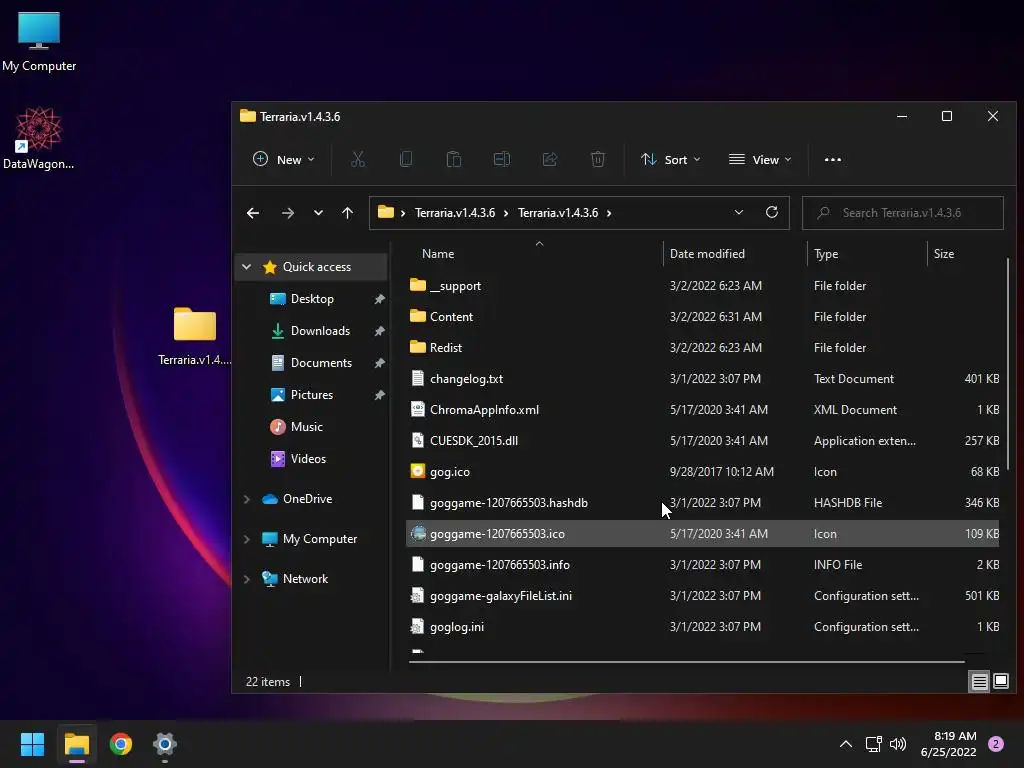Select changelog.txt file
The height and width of the screenshot is (768, 1024).
point(703,379)
